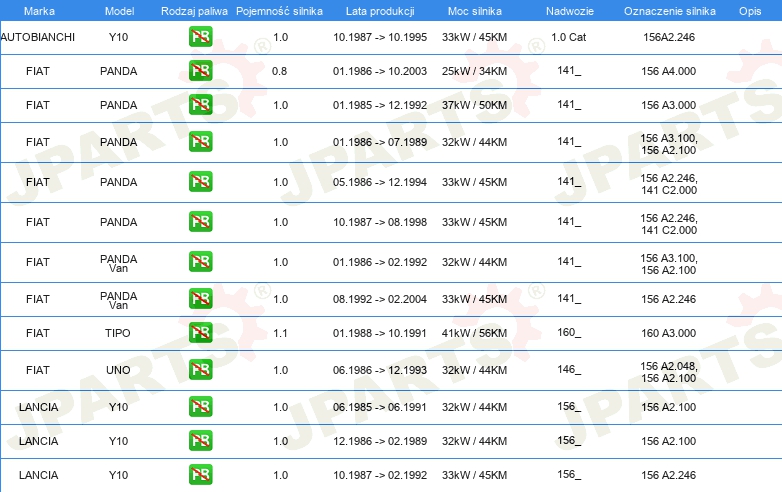Click the Nadwozie column header
This screenshot has height=492, width=782.
click(570, 11)
